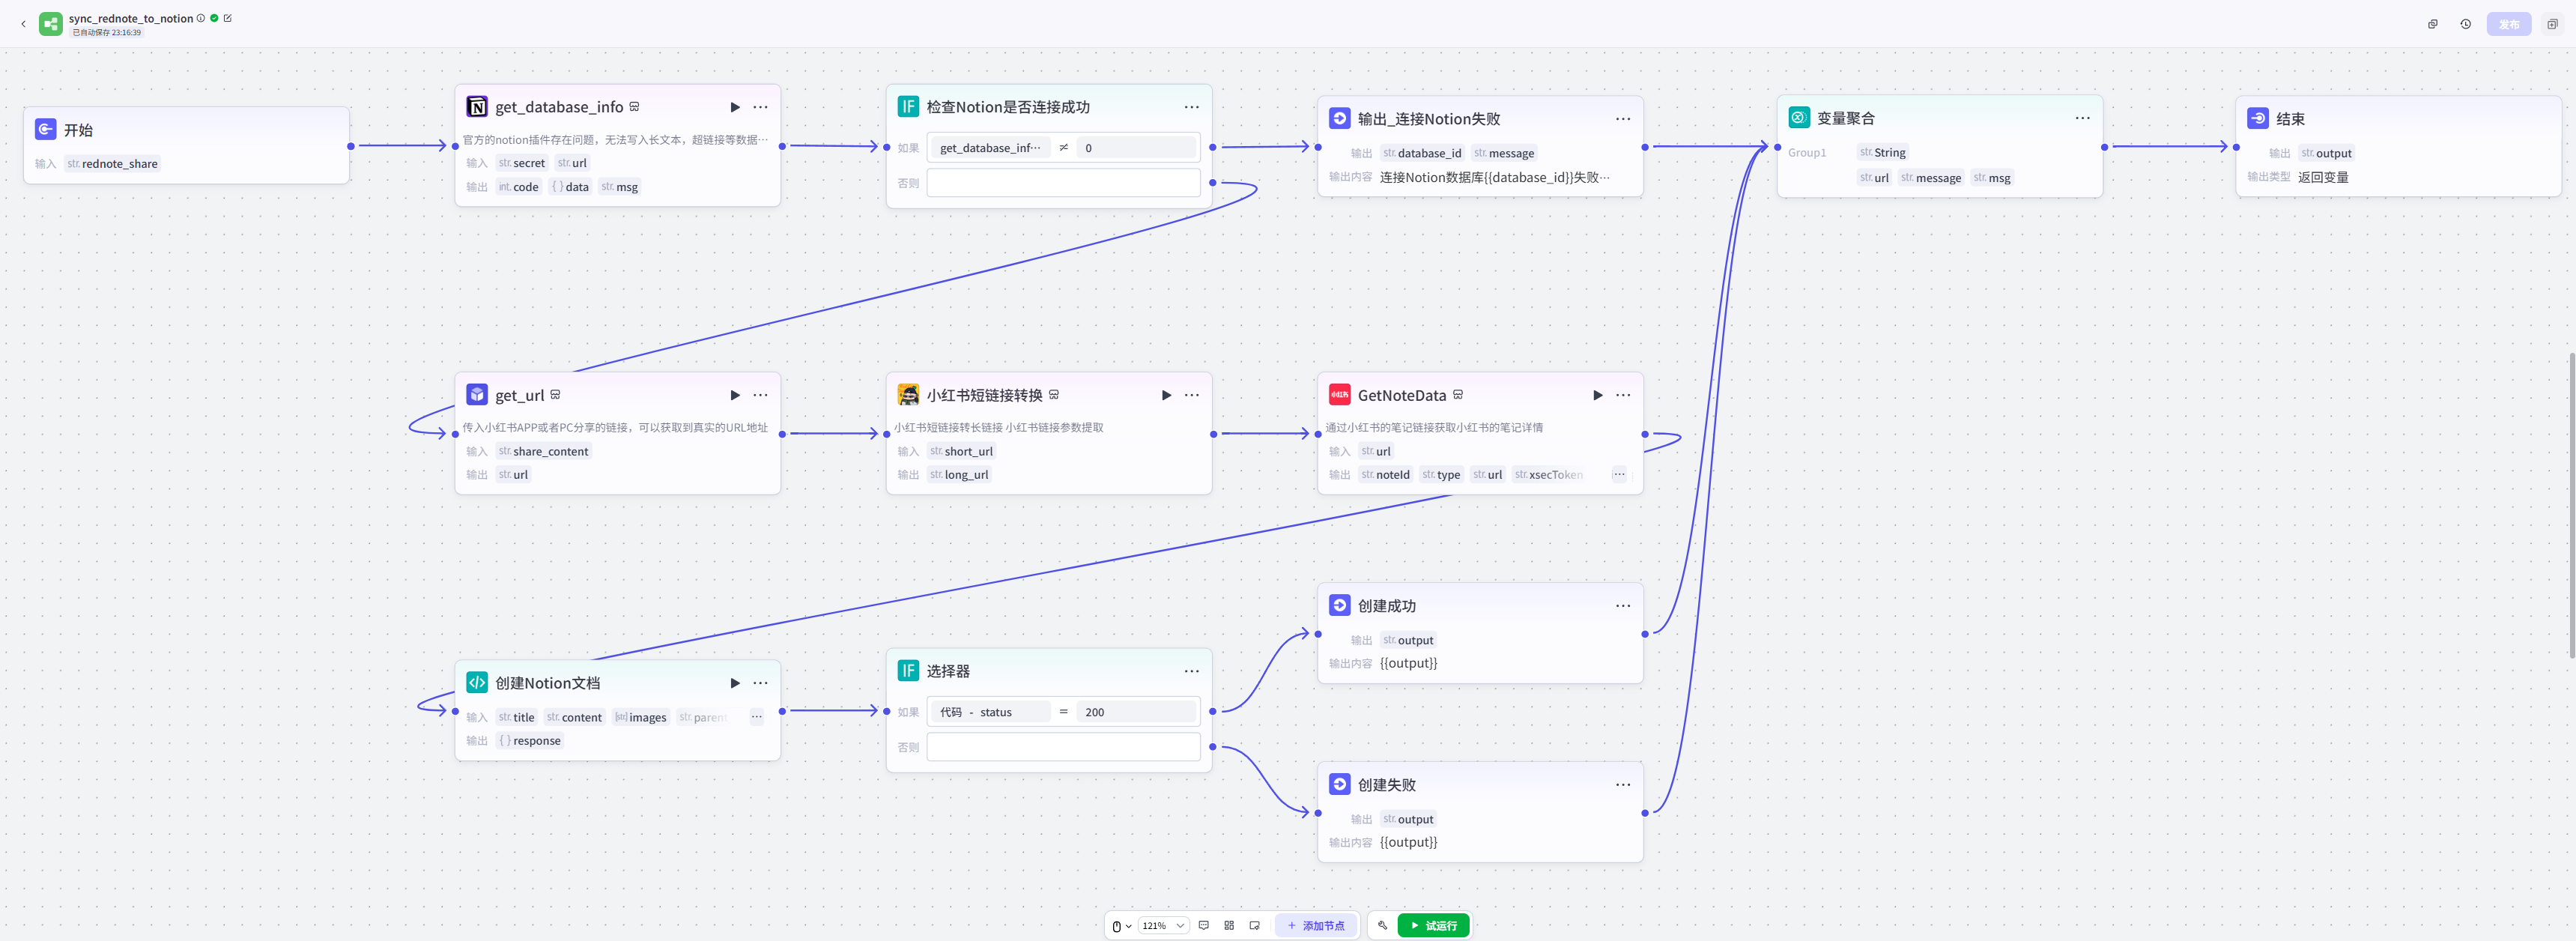
Task: Open more options on get_url node
Action: (760, 395)
